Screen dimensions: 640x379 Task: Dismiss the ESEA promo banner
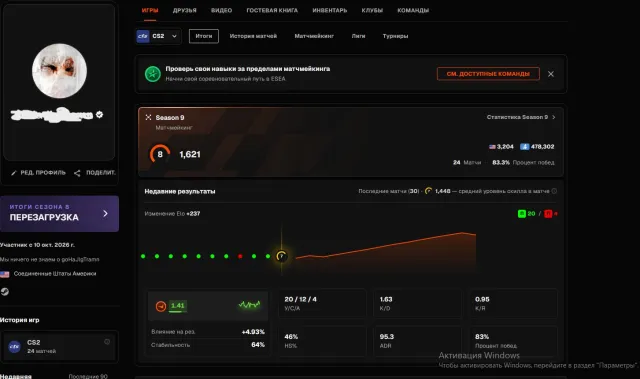pos(551,74)
